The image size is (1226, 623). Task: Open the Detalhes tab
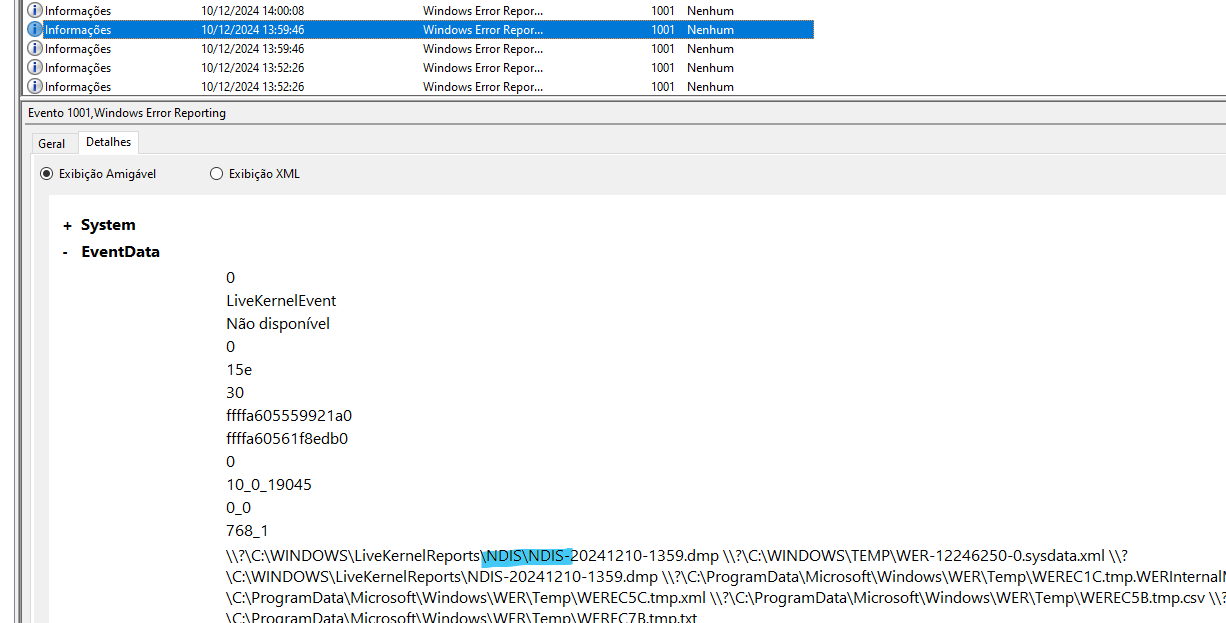pos(108,143)
